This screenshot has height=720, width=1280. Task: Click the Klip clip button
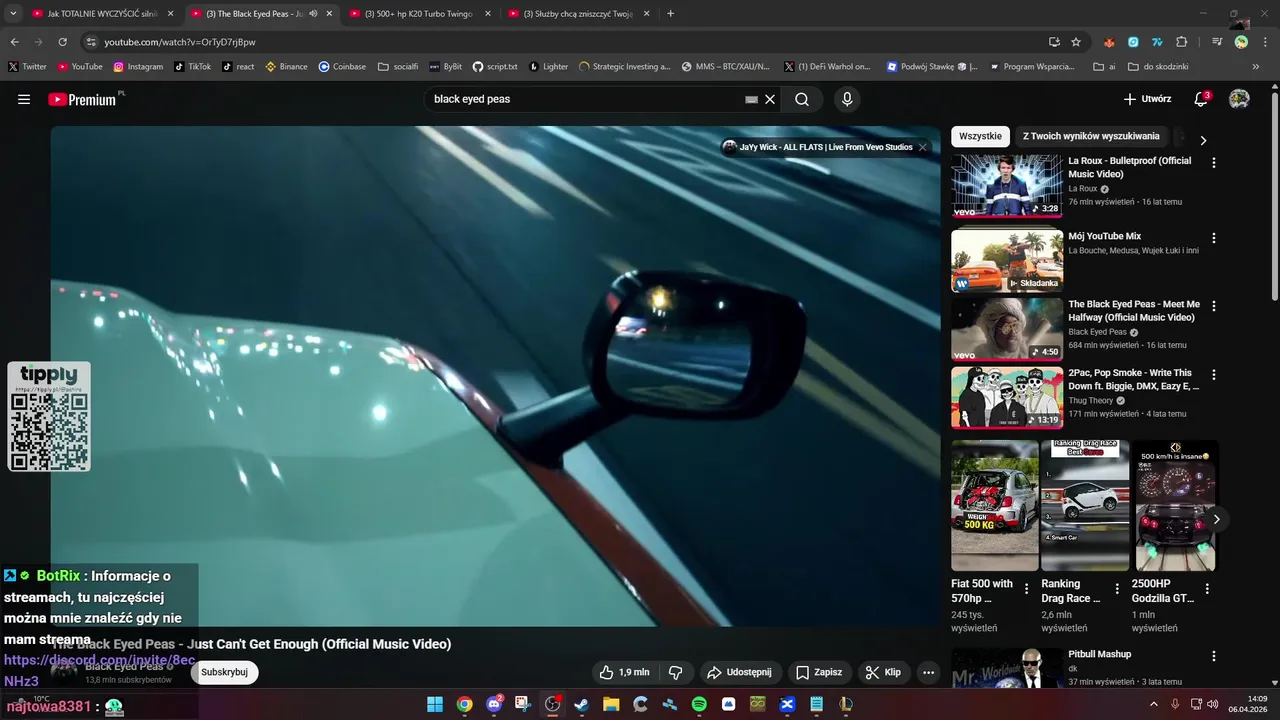[883, 672]
